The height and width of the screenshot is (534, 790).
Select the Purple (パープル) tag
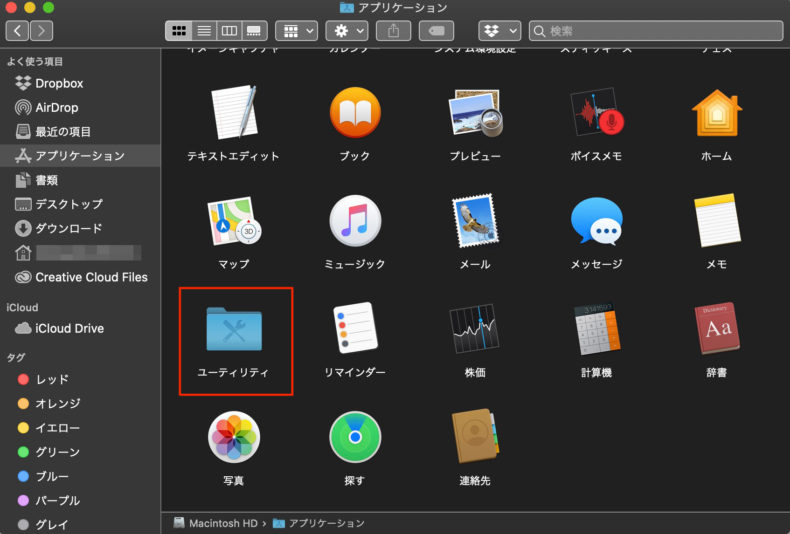(81, 500)
